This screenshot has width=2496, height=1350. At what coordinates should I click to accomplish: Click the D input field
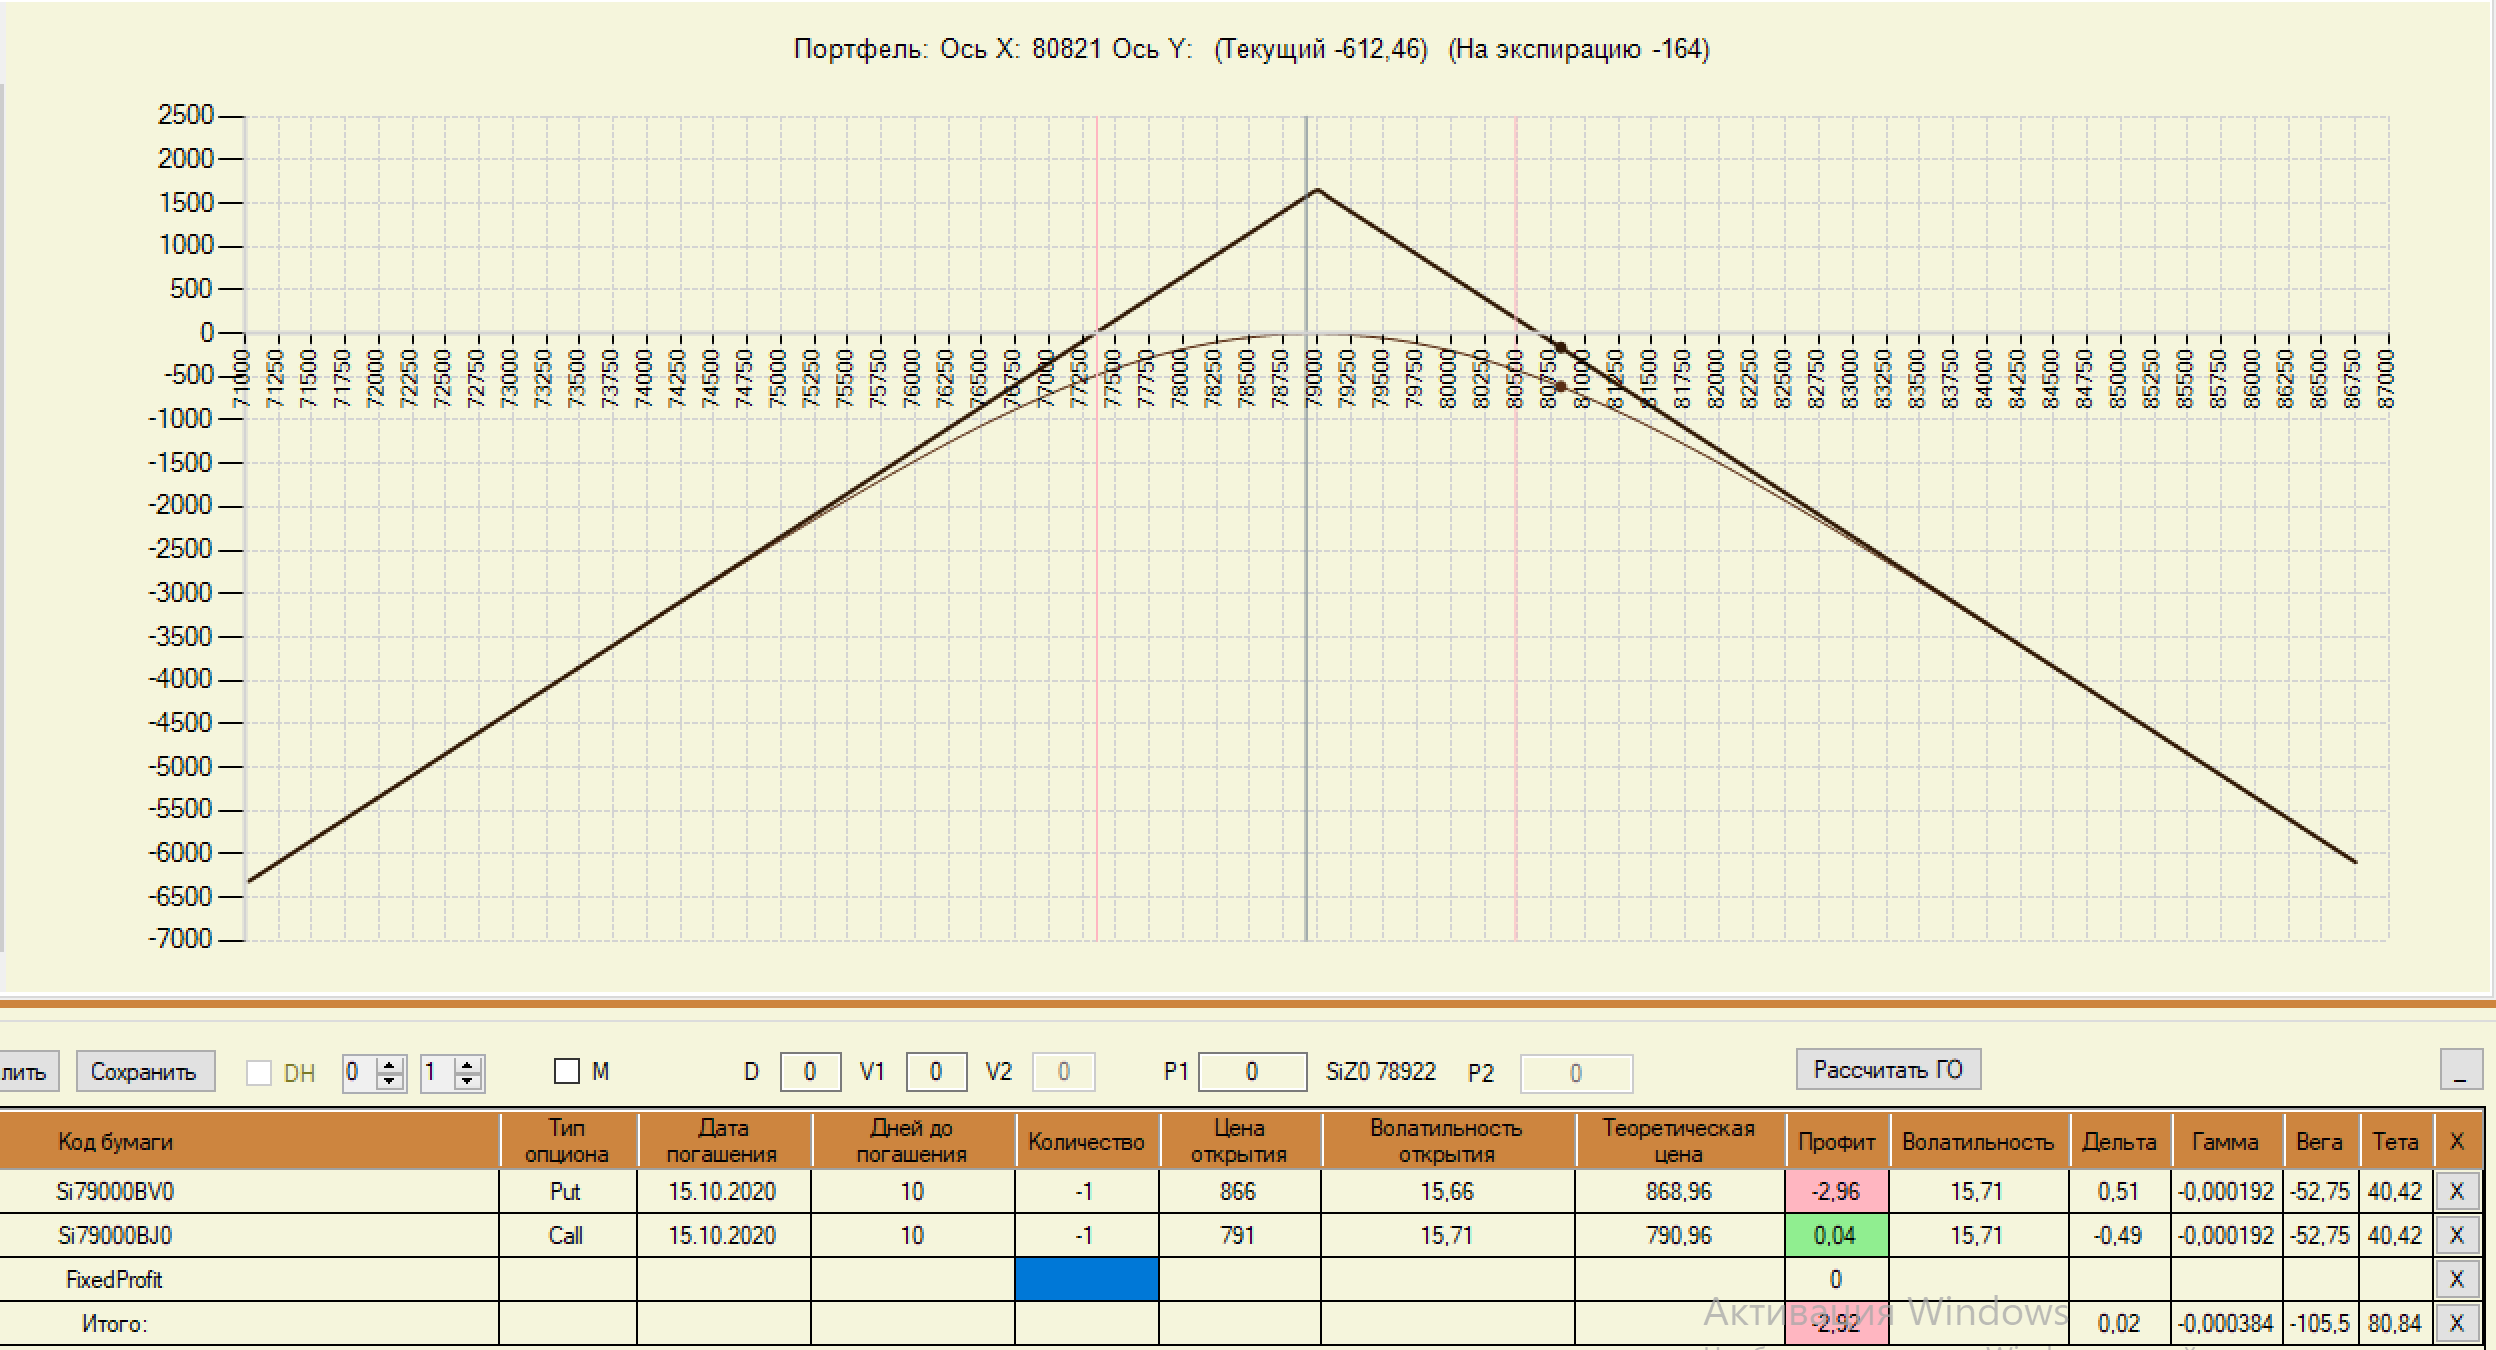809,1072
